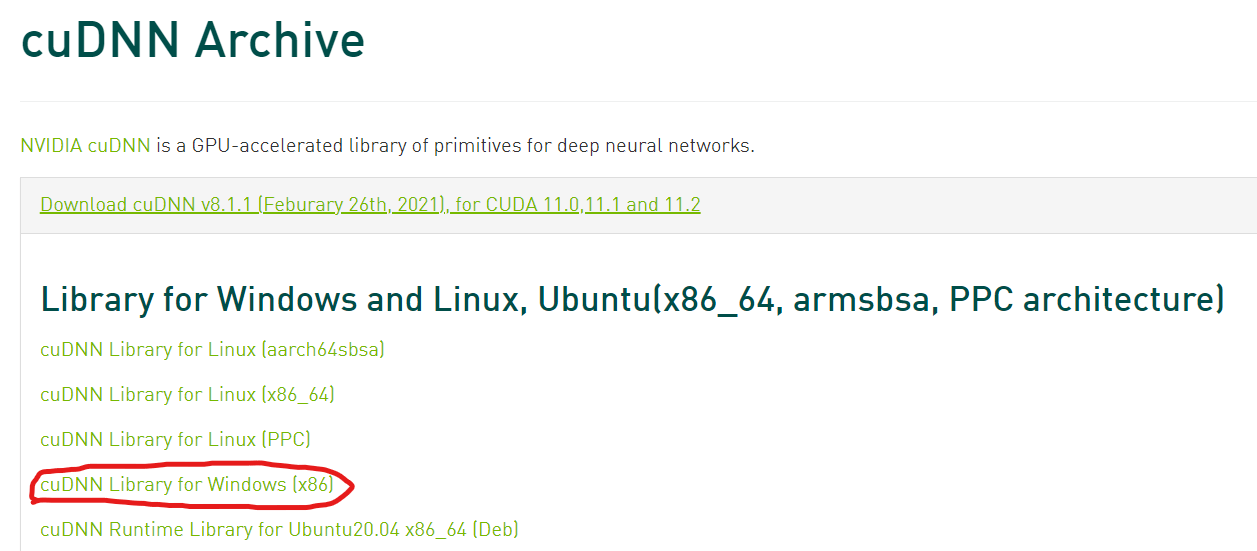
Task: Open cuDNN Library for Linux (aarch64sbsa)
Action: coord(212,349)
